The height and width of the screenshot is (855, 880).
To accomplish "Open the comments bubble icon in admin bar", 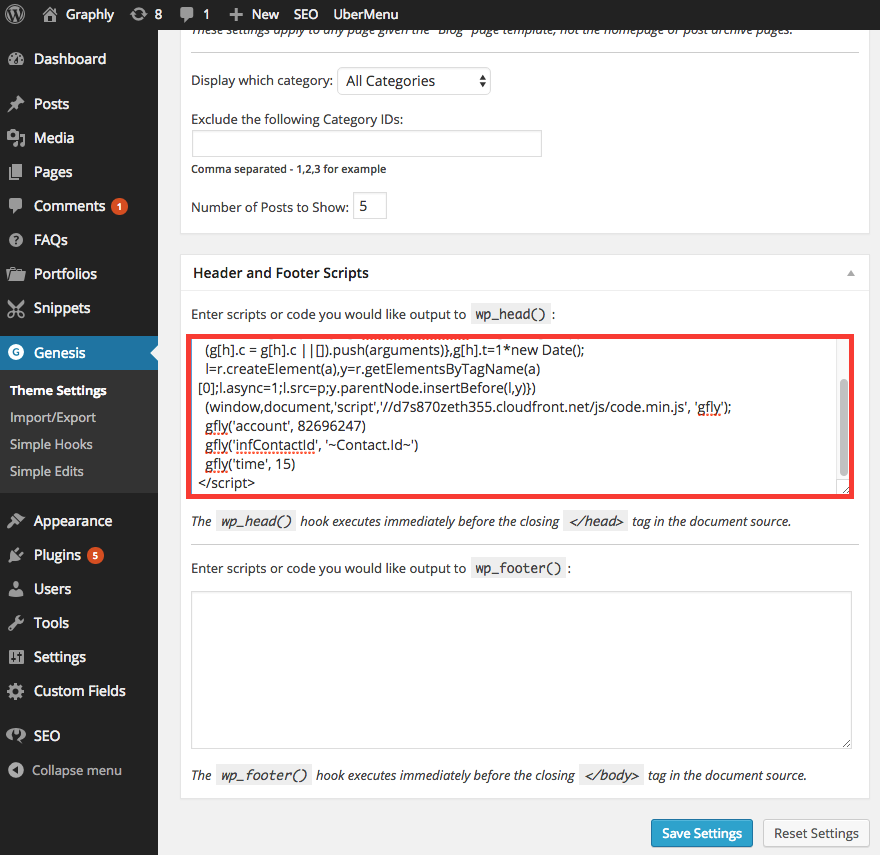I will click(186, 15).
